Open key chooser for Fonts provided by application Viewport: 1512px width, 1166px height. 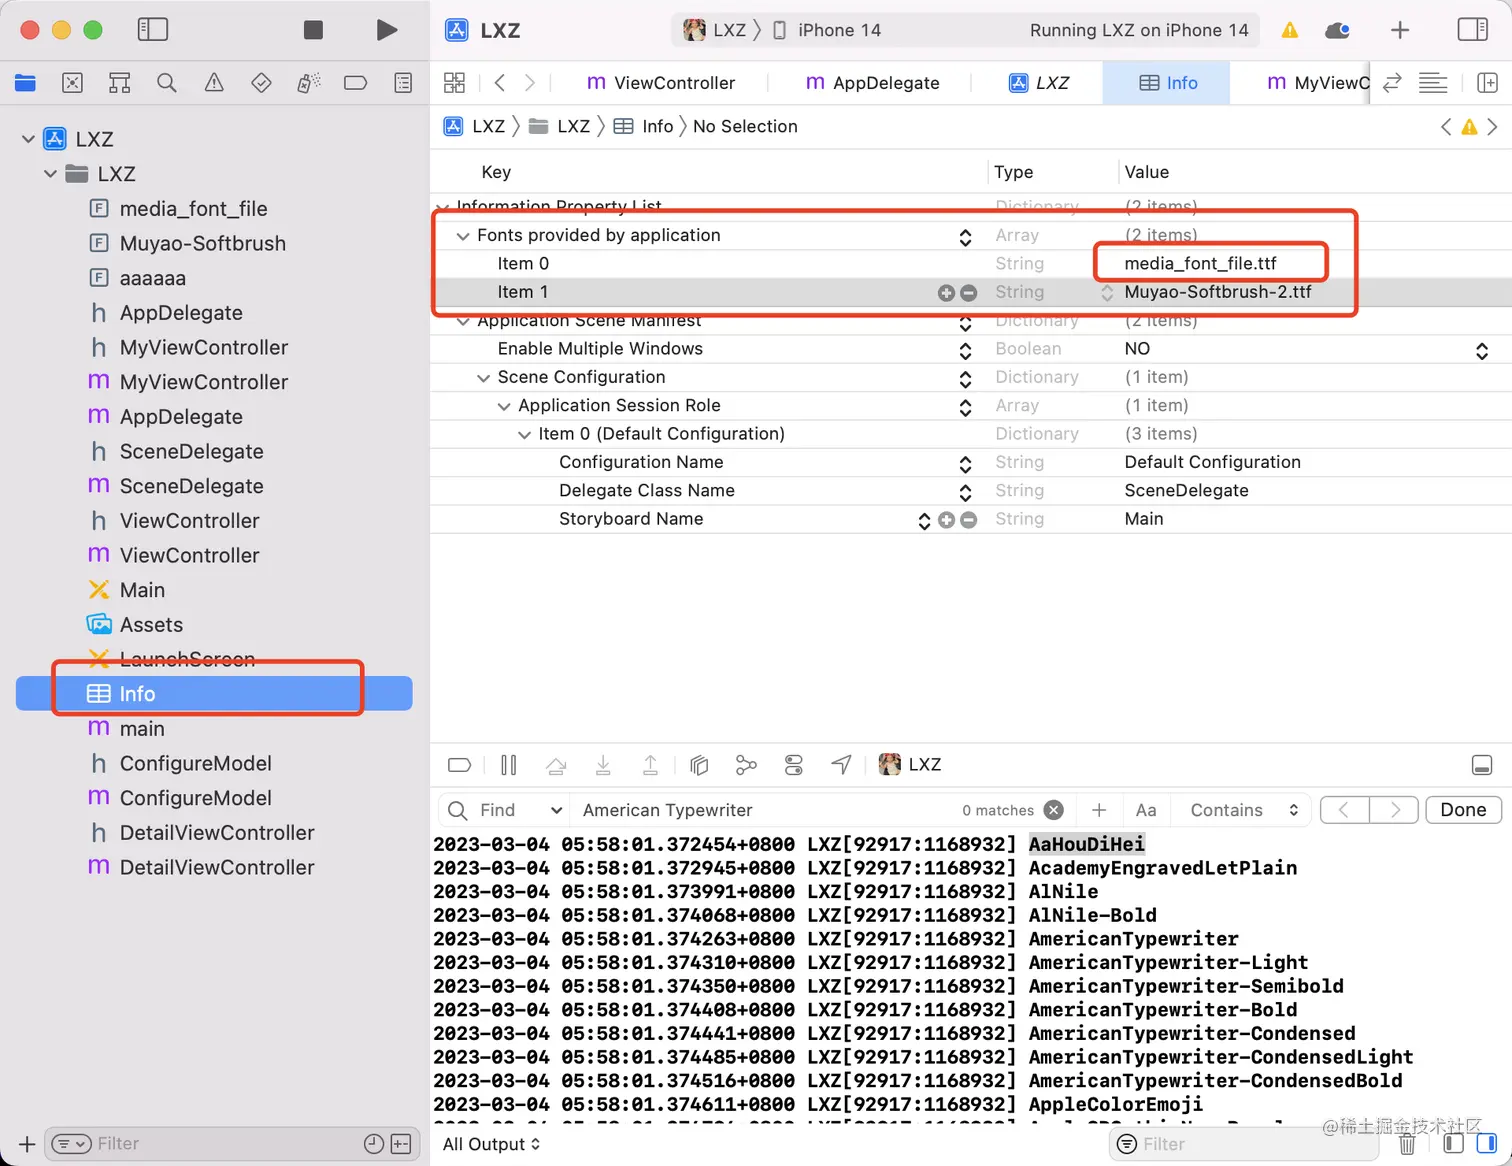click(x=965, y=237)
